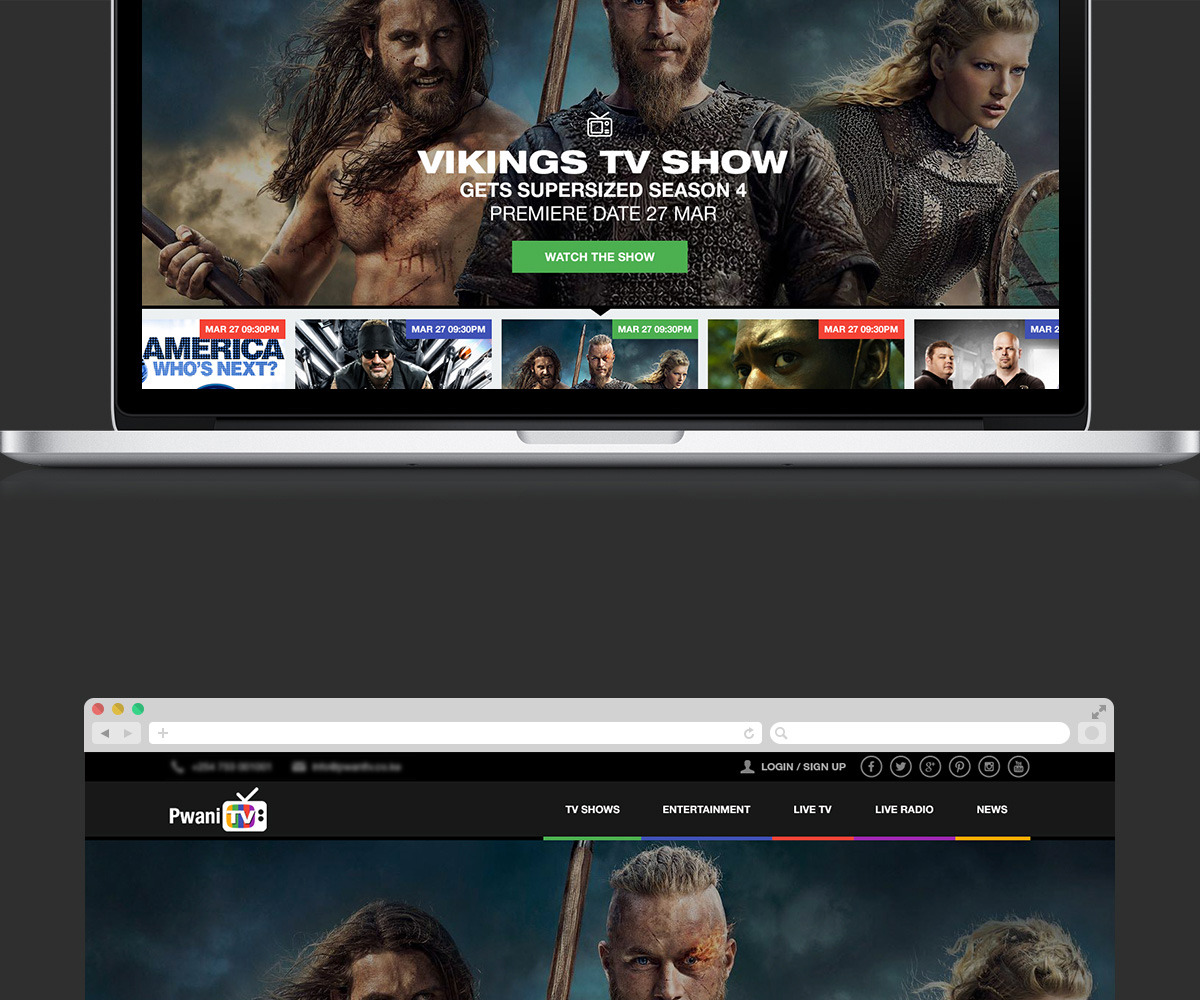Image resolution: width=1200 pixels, height=1000 pixels.
Task: Minimize the browser window with yellow button
Action: click(118, 709)
